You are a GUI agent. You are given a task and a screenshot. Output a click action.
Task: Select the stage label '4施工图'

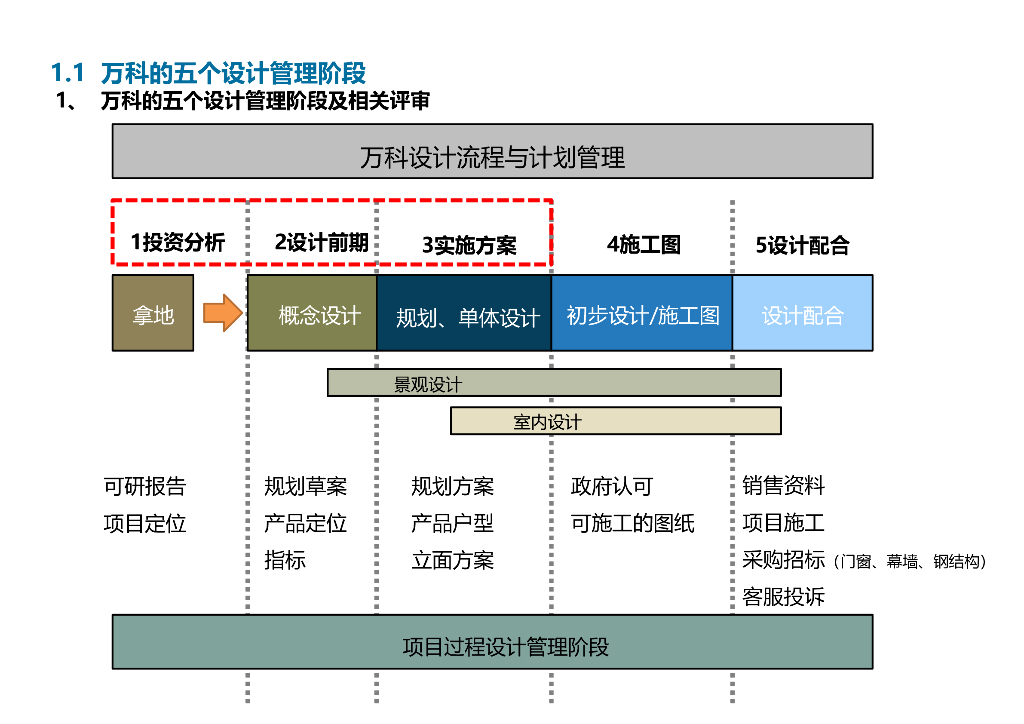coord(643,244)
